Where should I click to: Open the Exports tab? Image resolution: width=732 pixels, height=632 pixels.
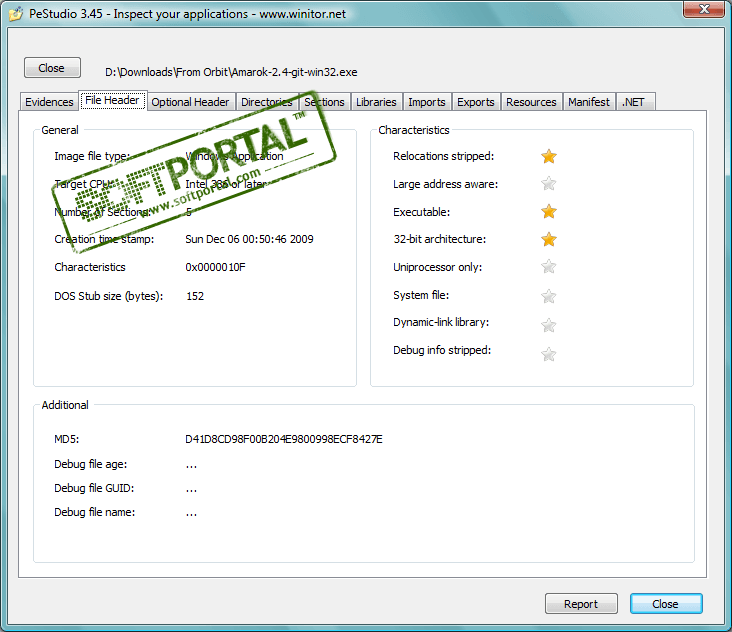(475, 102)
